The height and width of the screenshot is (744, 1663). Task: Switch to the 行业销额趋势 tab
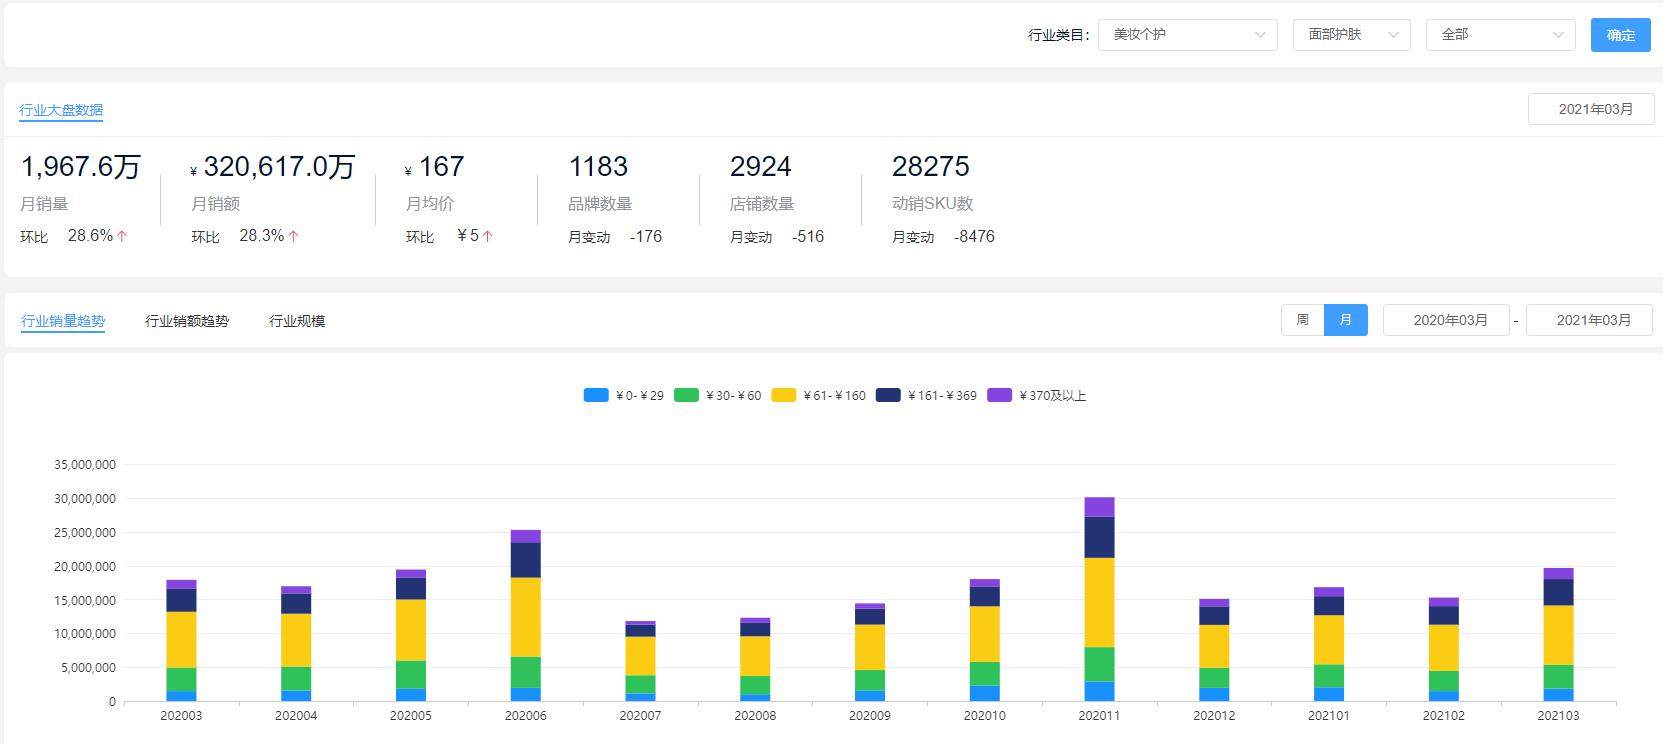click(187, 321)
